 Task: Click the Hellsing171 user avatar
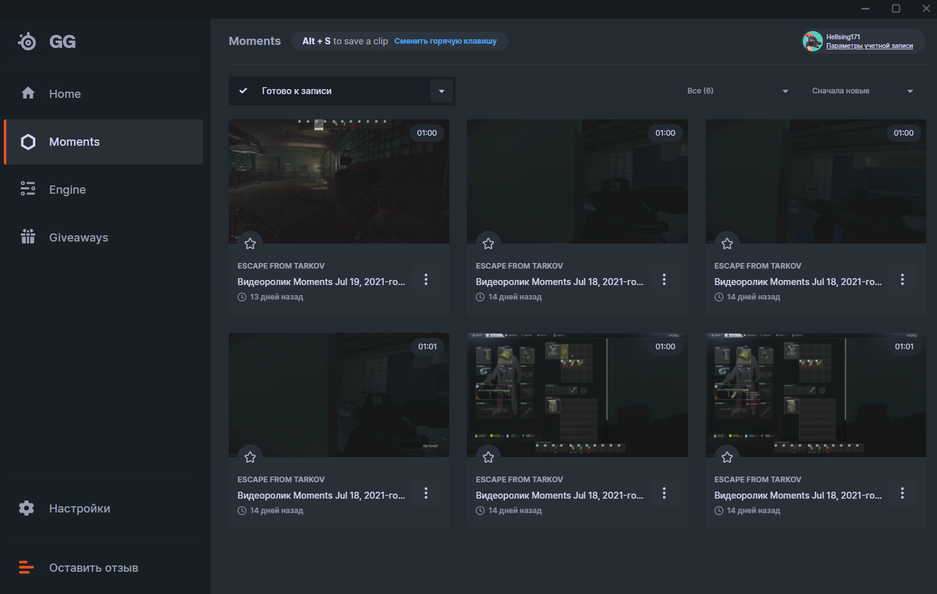(x=812, y=41)
